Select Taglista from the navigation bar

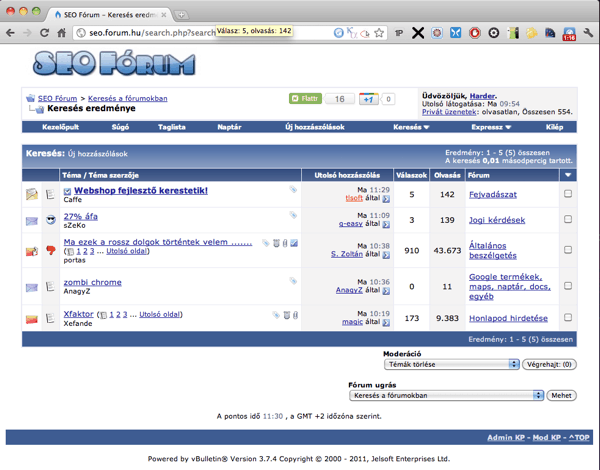coord(171,127)
